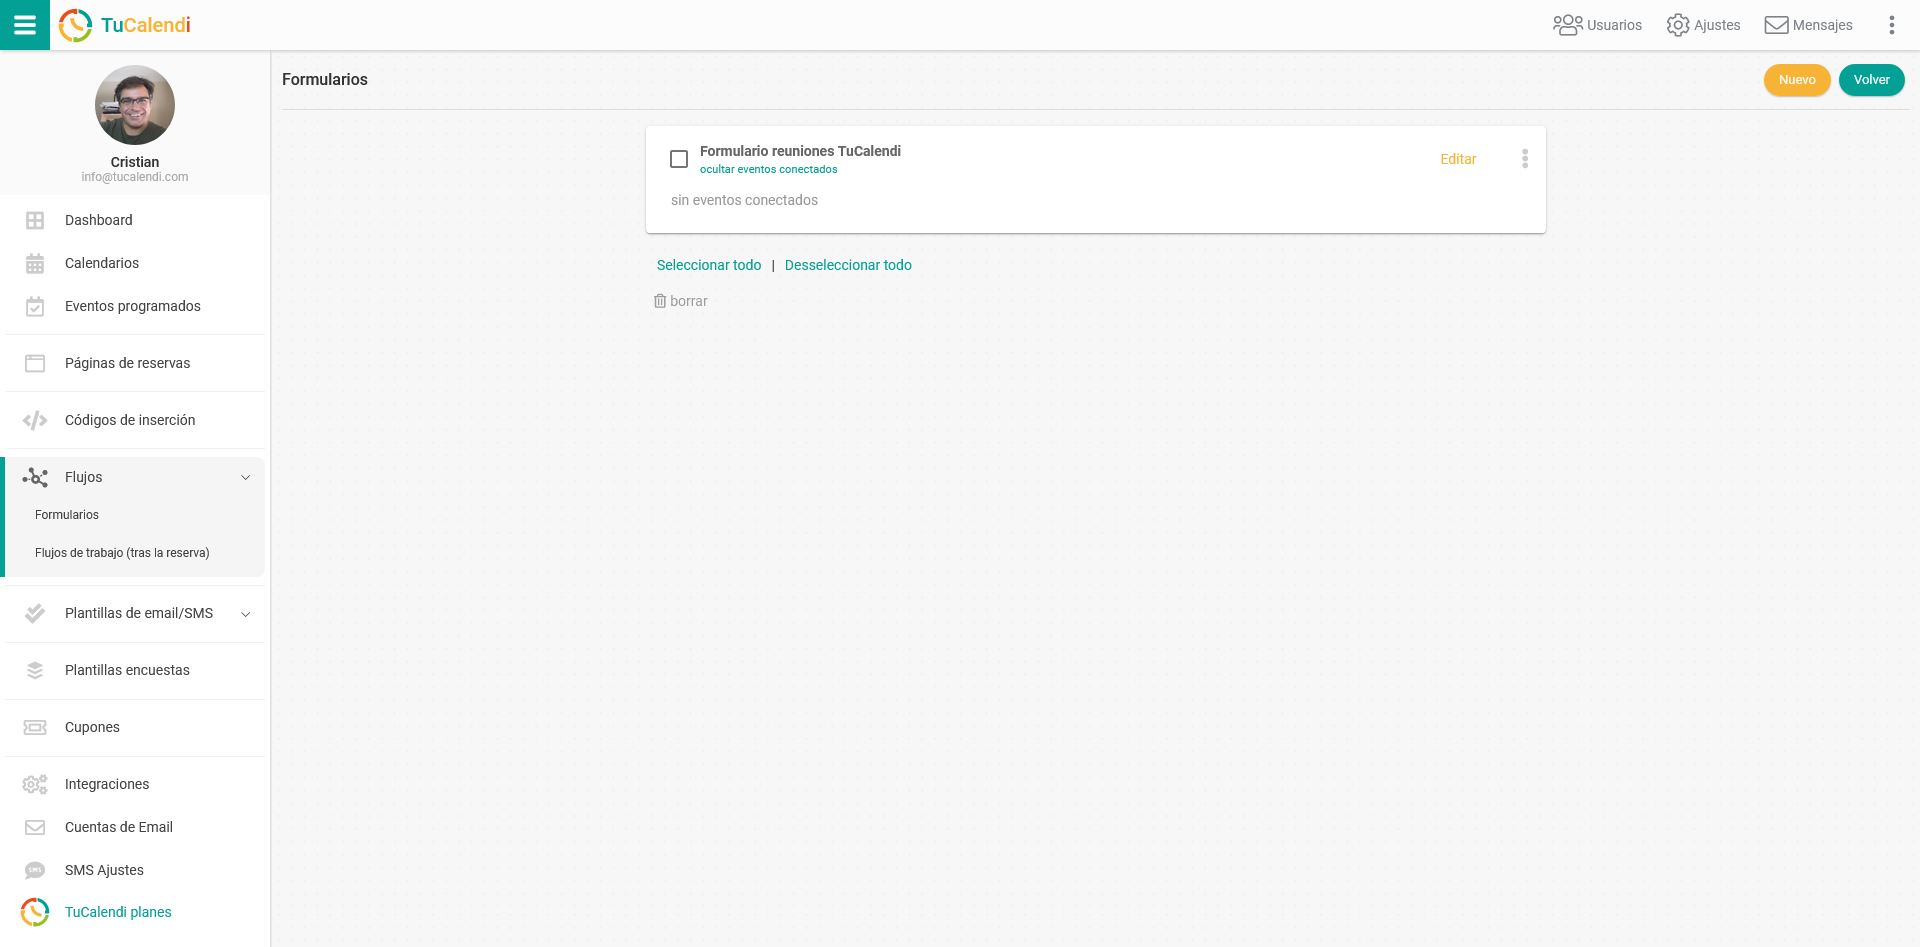
Task: Open the form card's three-dot options
Action: tap(1525, 159)
